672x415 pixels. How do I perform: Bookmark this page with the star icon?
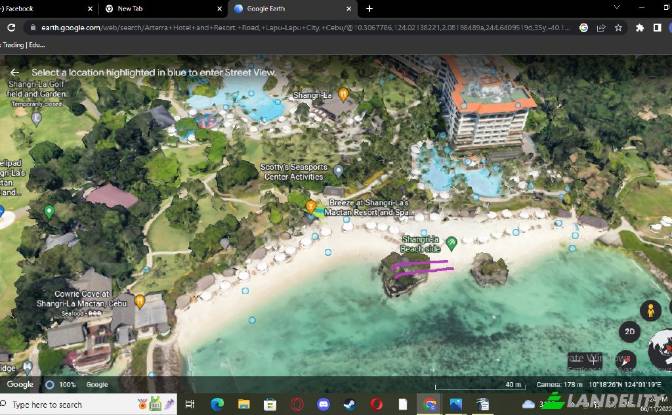tap(618, 27)
